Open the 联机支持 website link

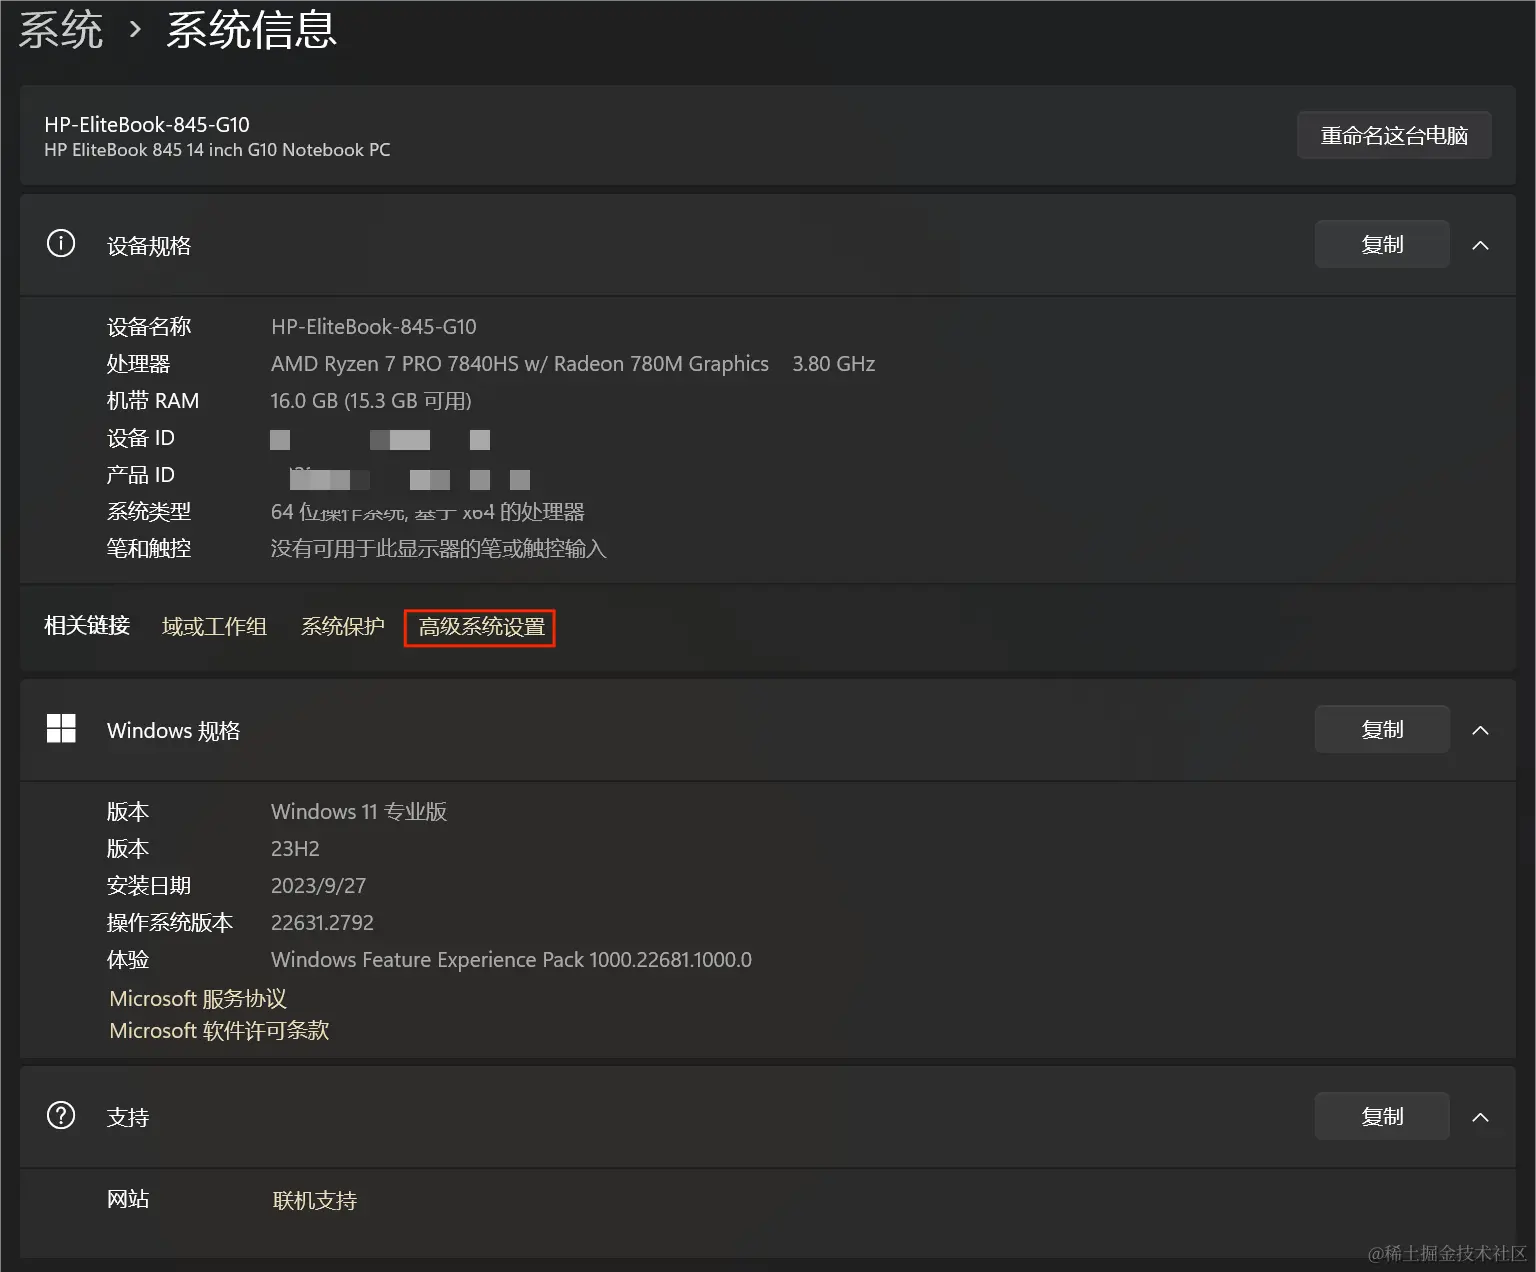coord(314,1200)
